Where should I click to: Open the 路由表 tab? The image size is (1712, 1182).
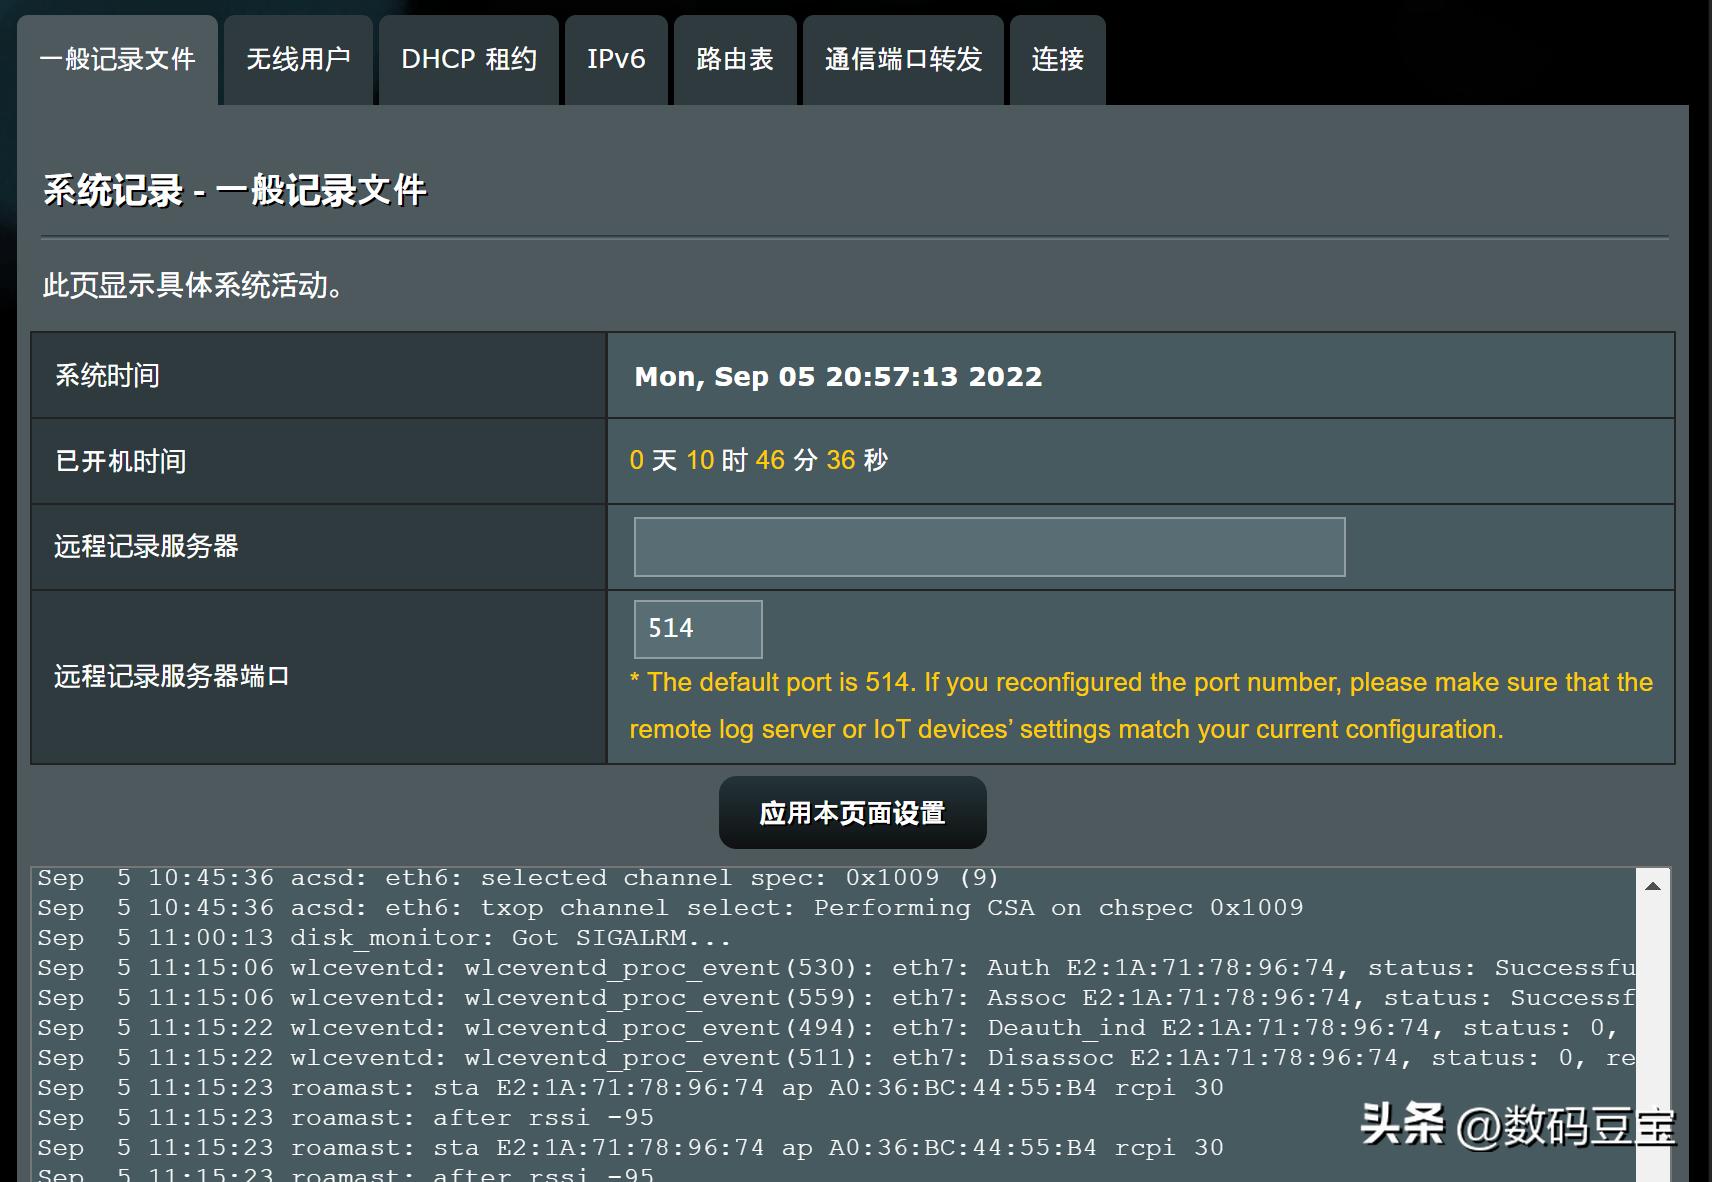[x=734, y=60]
